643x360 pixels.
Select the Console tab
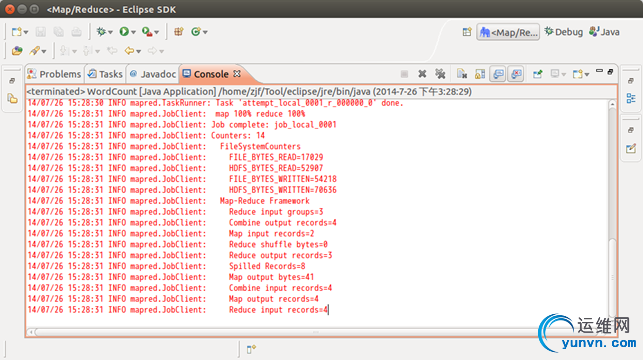pos(206,74)
